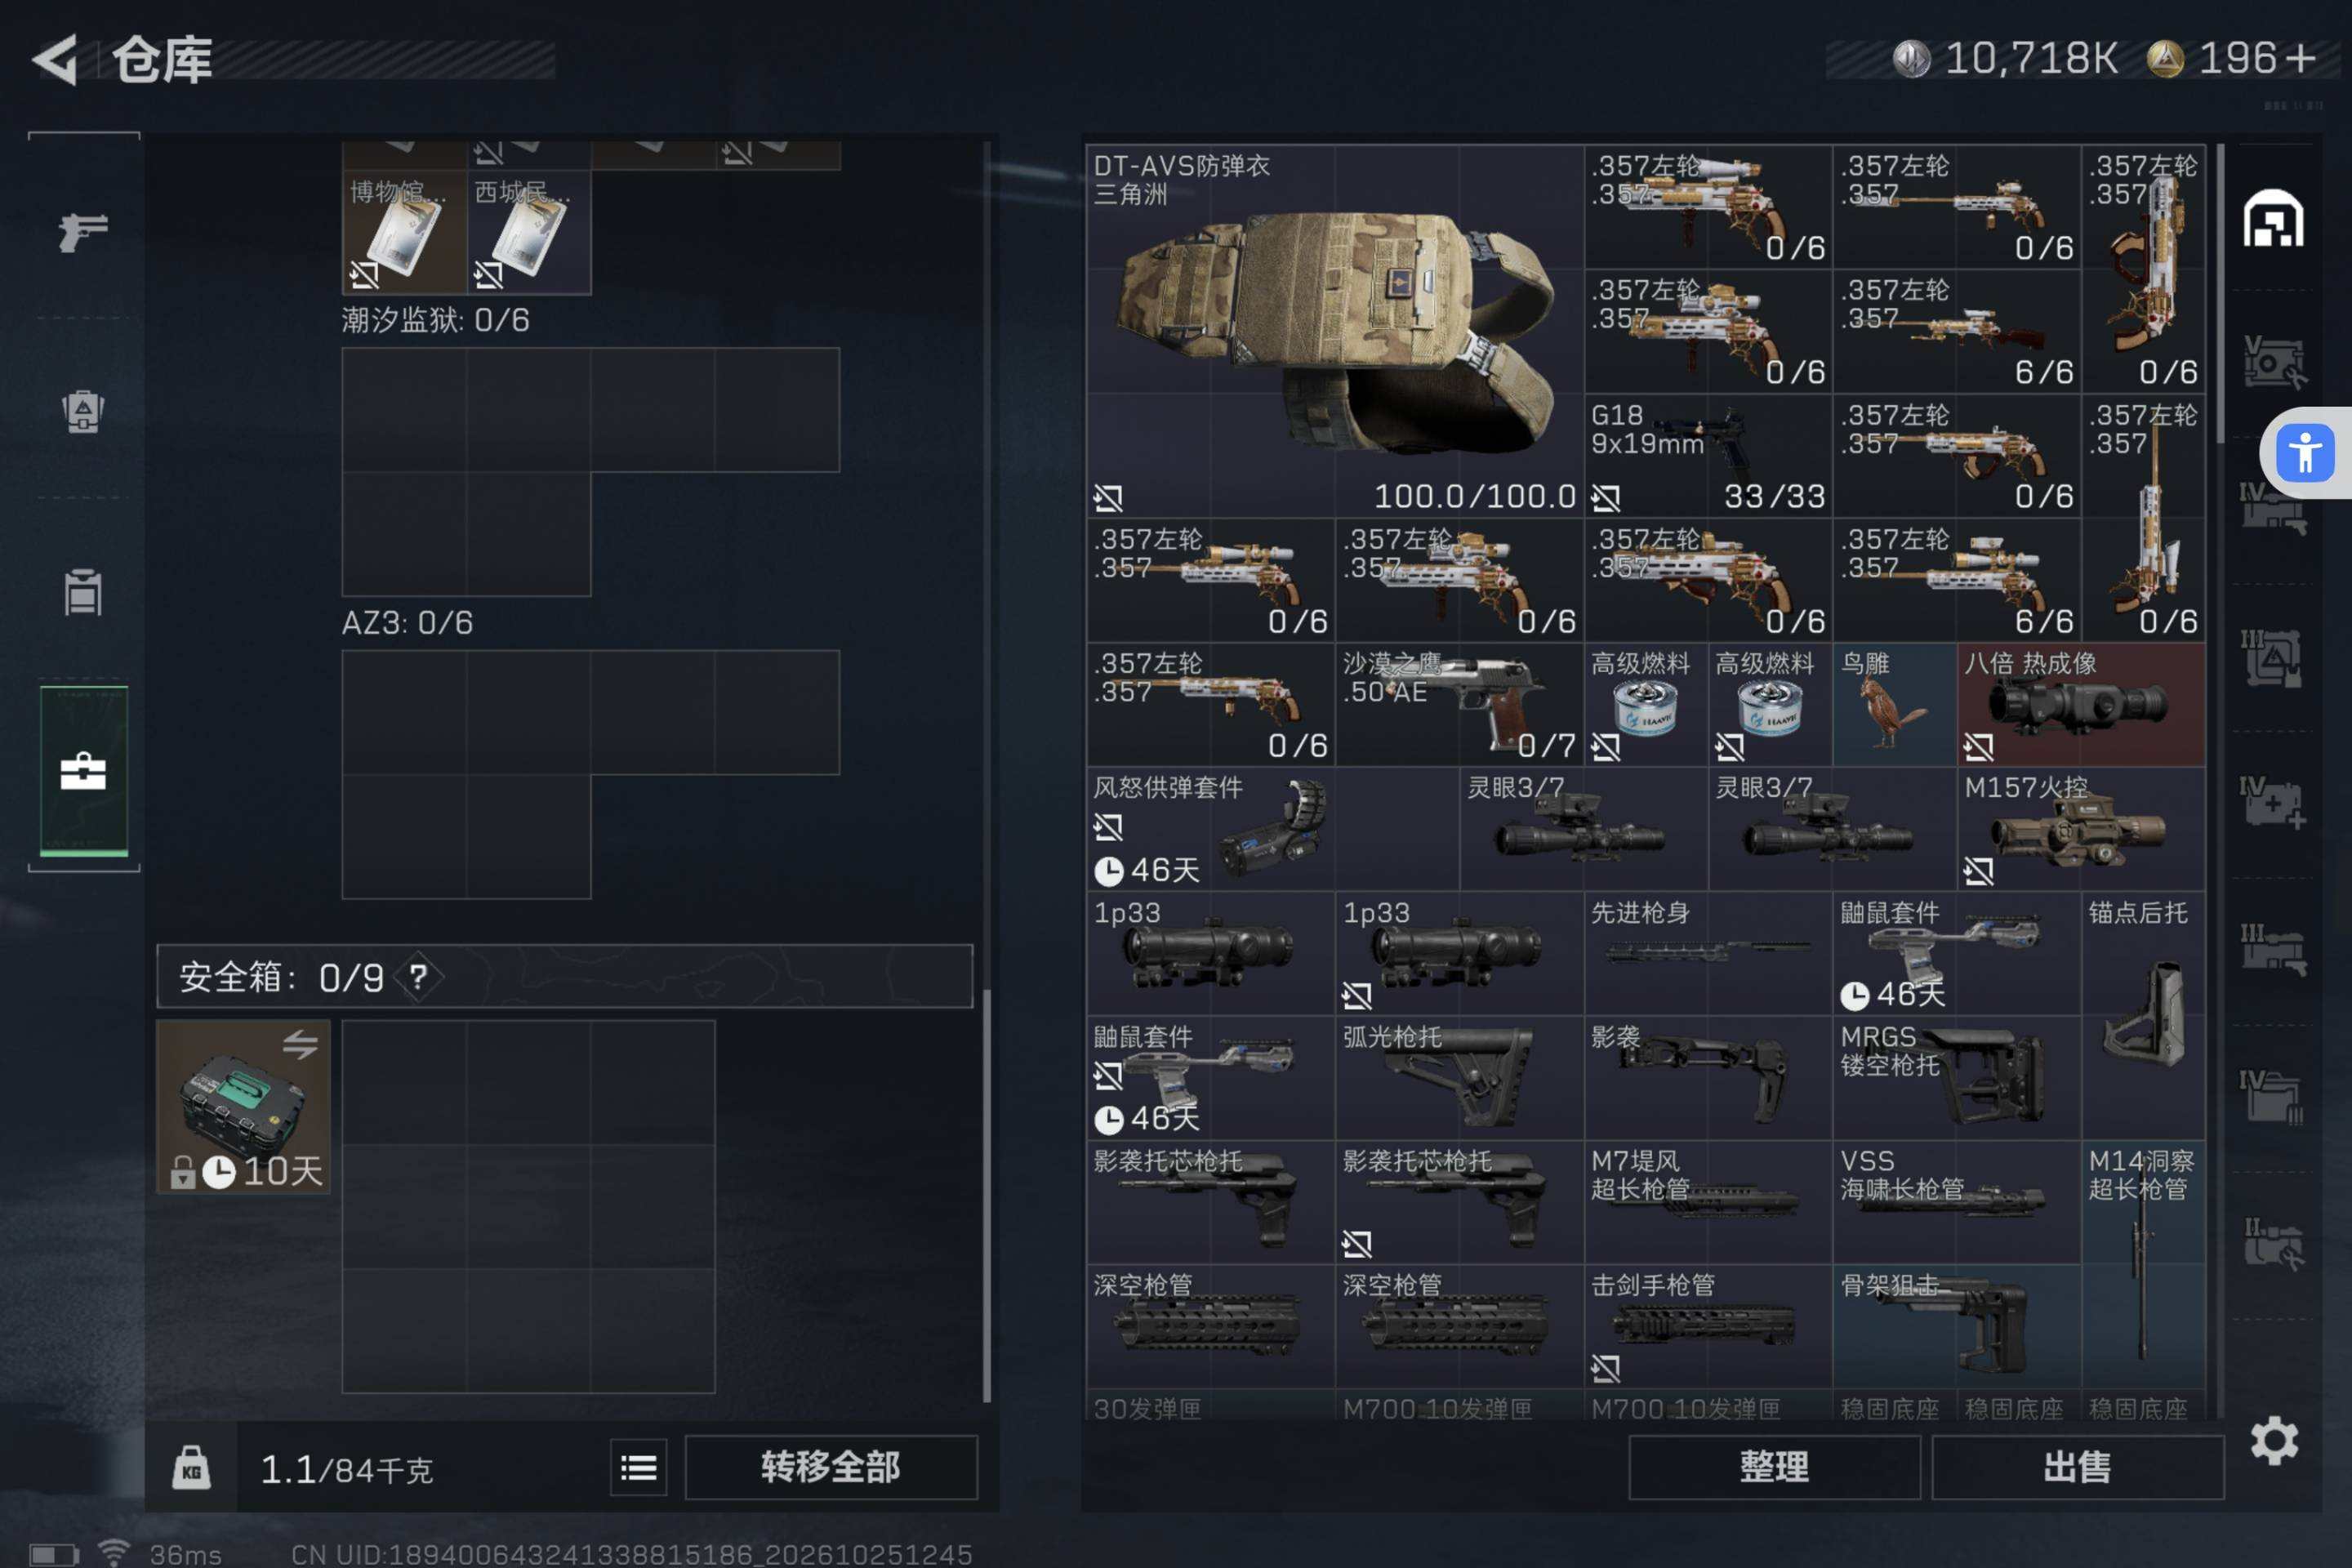This screenshot has width=2352, height=1568.
Task: Select the 博物馆 keycard item
Action: (x=404, y=232)
